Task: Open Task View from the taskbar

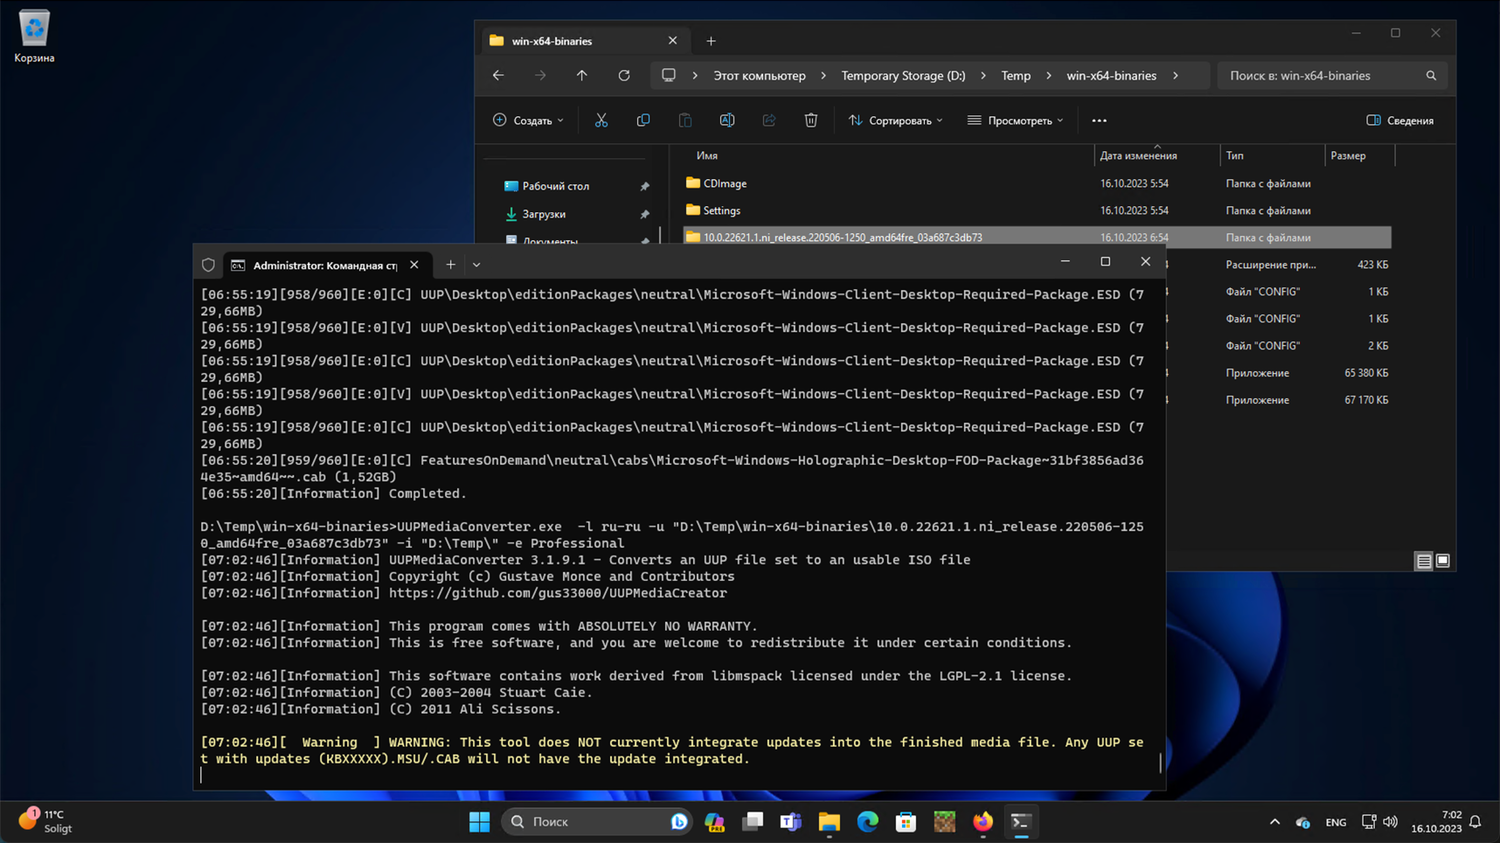Action: pos(753,821)
